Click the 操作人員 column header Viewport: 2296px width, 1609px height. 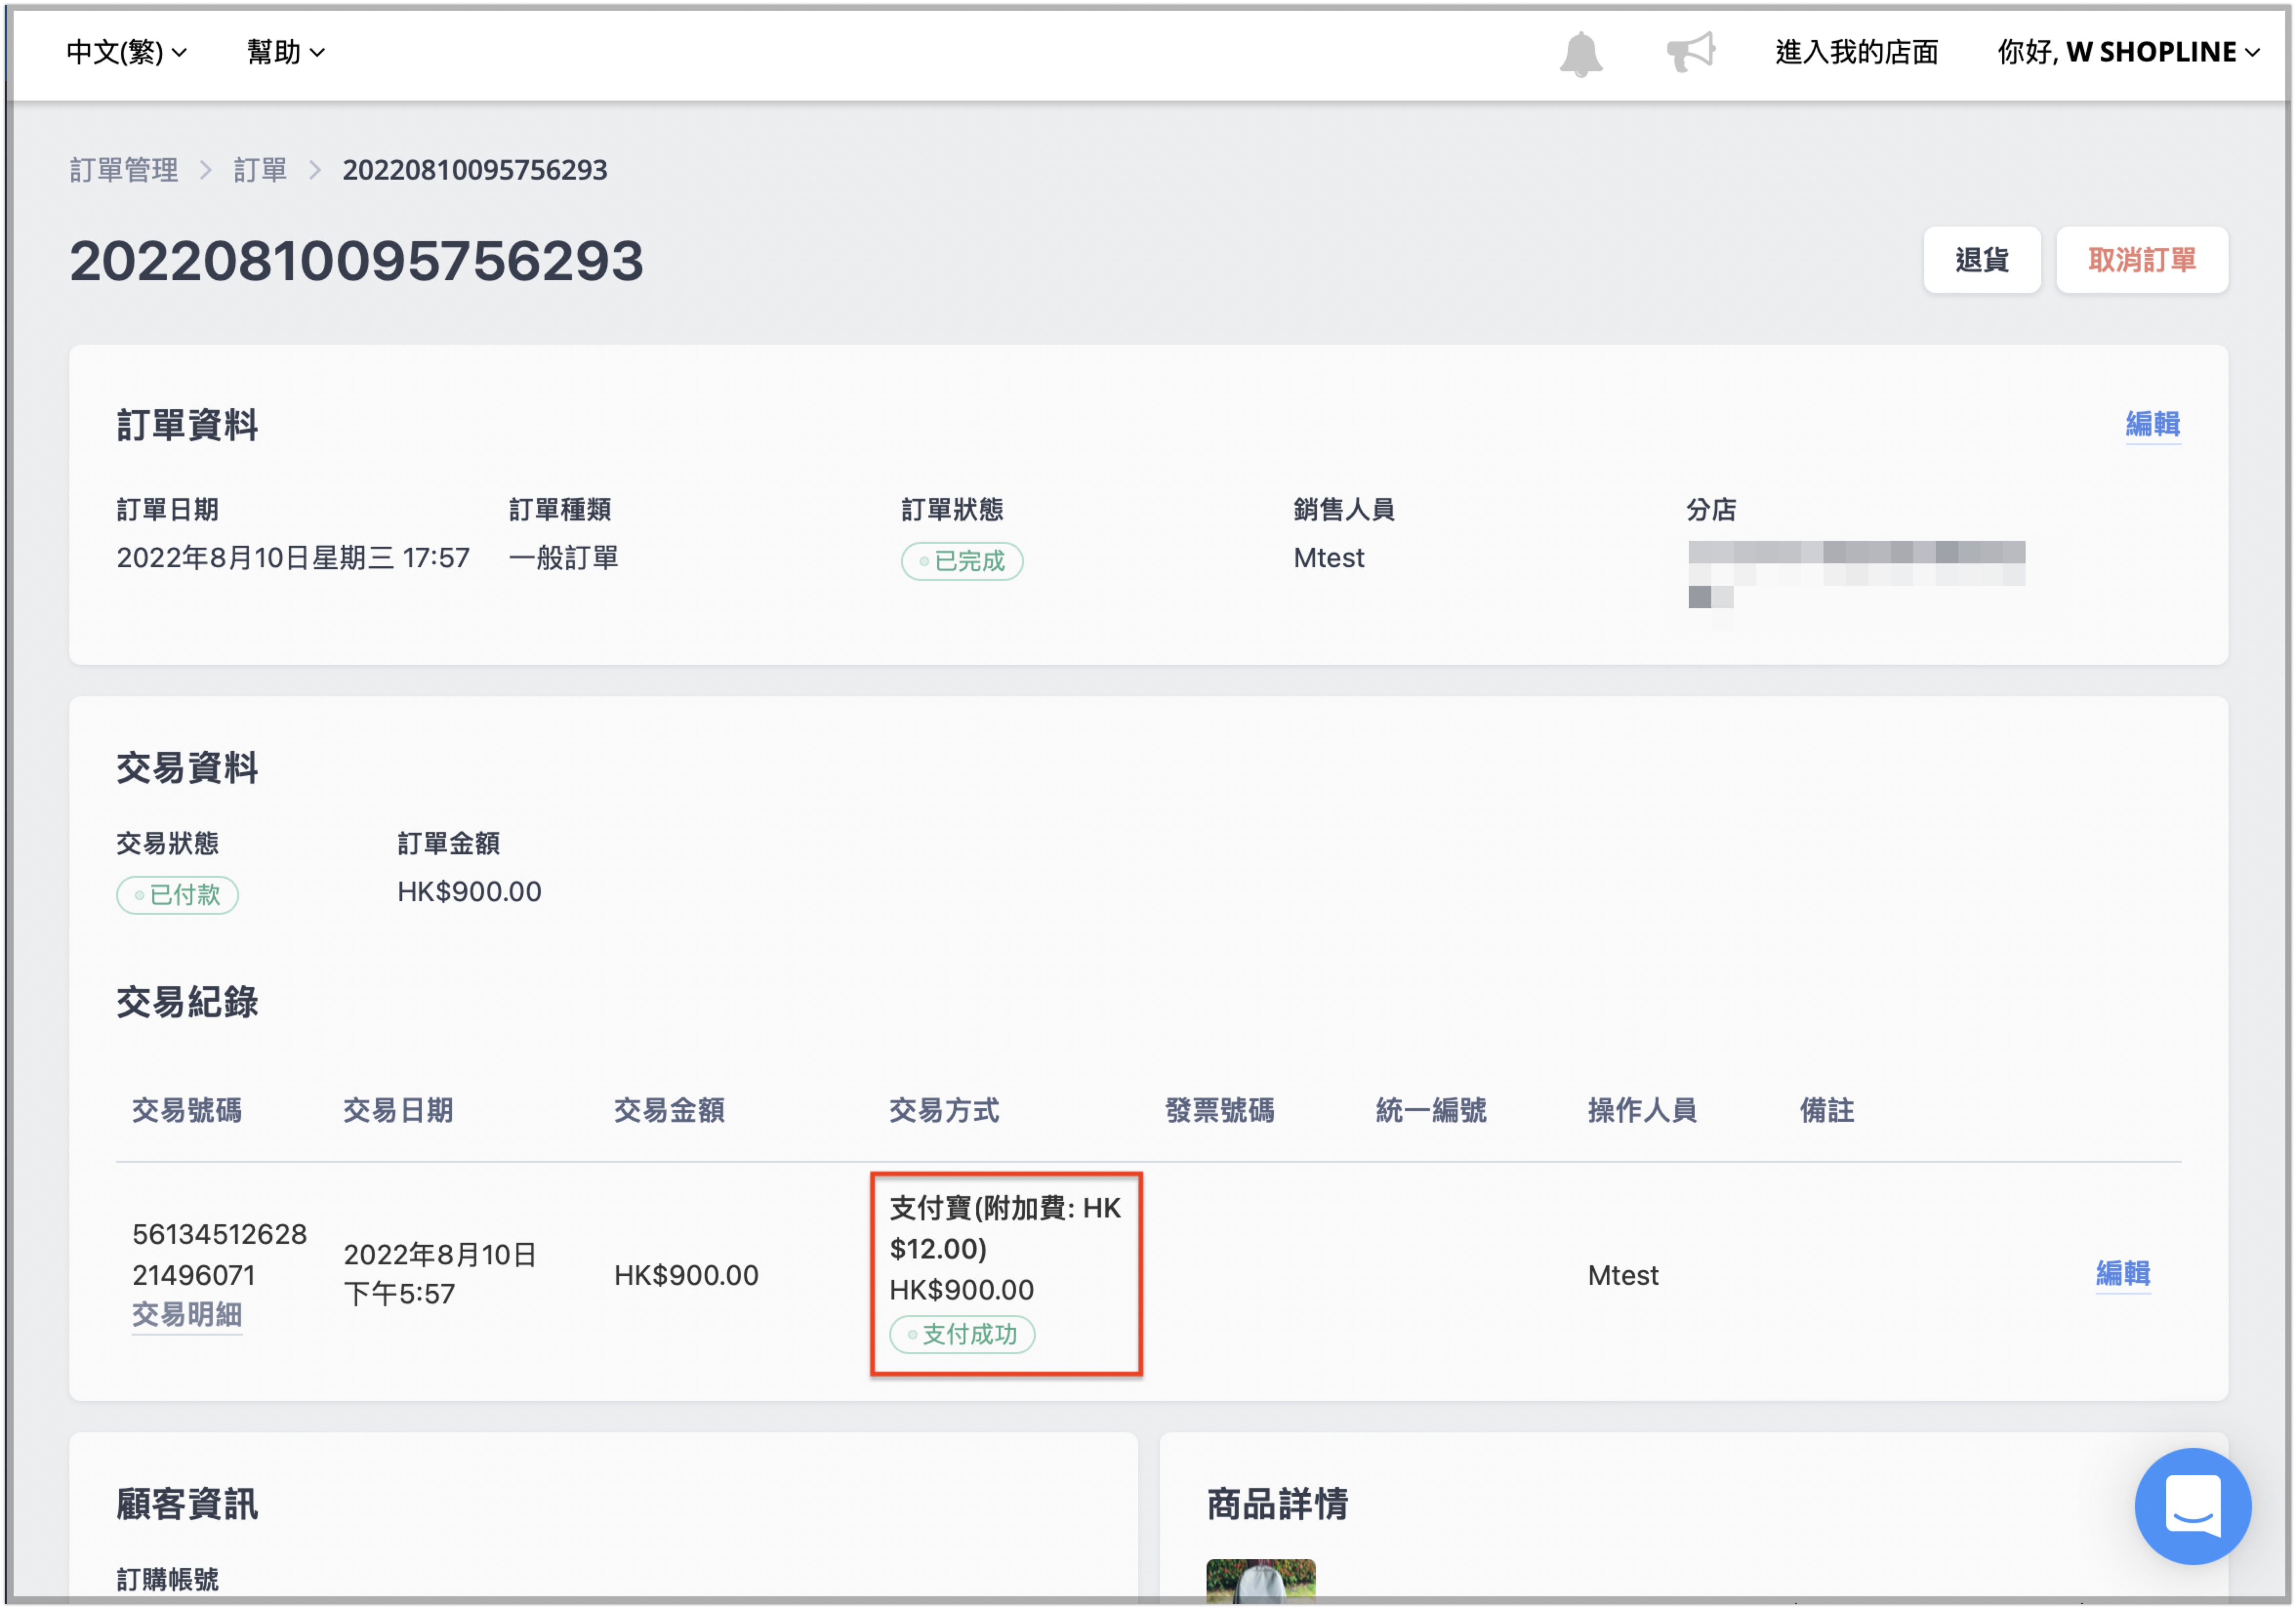click(1642, 1110)
